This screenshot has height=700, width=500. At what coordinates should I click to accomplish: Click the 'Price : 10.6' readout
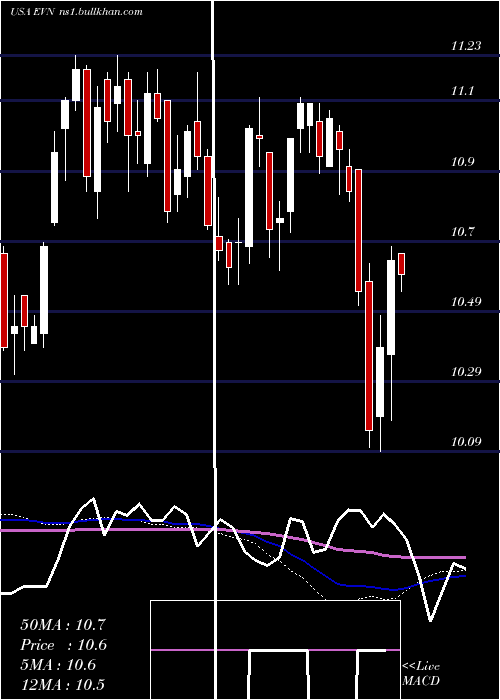point(63,645)
